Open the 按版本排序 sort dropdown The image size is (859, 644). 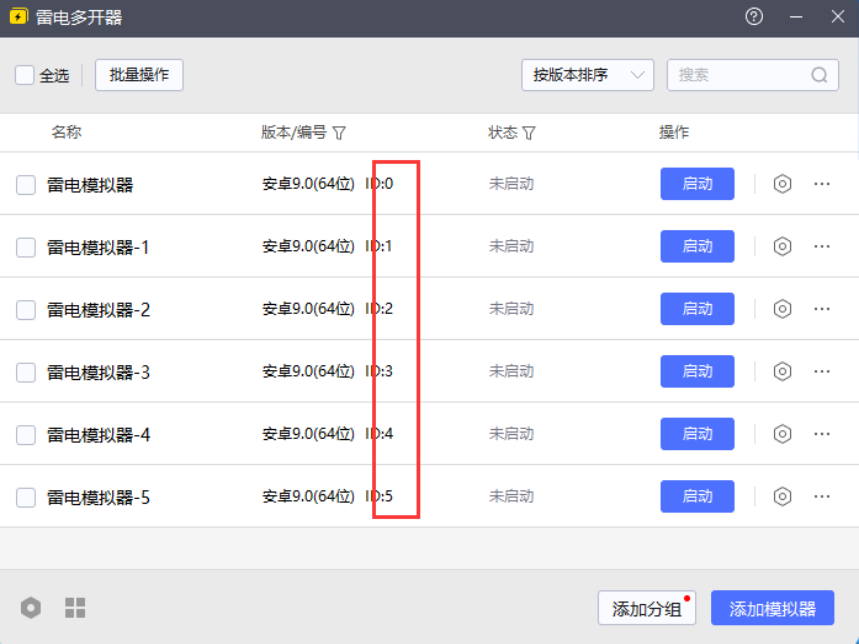click(x=587, y=75)
